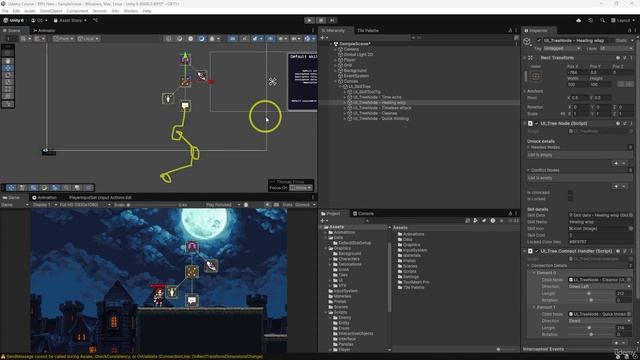The width and height of the screenshot is (640, 360).
Task: Open Element 0 Direction dropdown Down Left
Action: (600, 287)
